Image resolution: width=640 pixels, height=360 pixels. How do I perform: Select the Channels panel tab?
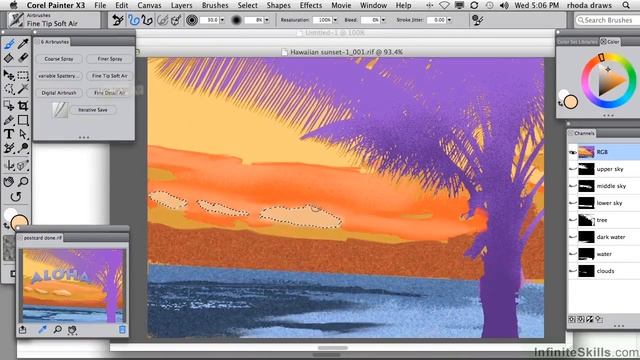pyautogui.click(x=582, y=133)
